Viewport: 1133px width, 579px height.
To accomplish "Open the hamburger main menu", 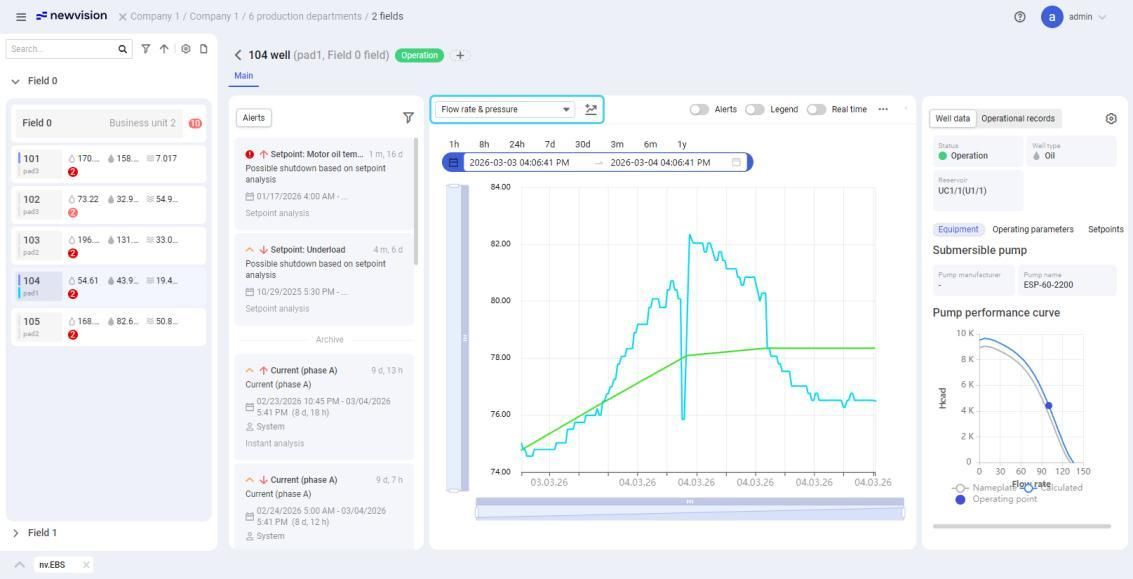I will click(x=21, y=17).
